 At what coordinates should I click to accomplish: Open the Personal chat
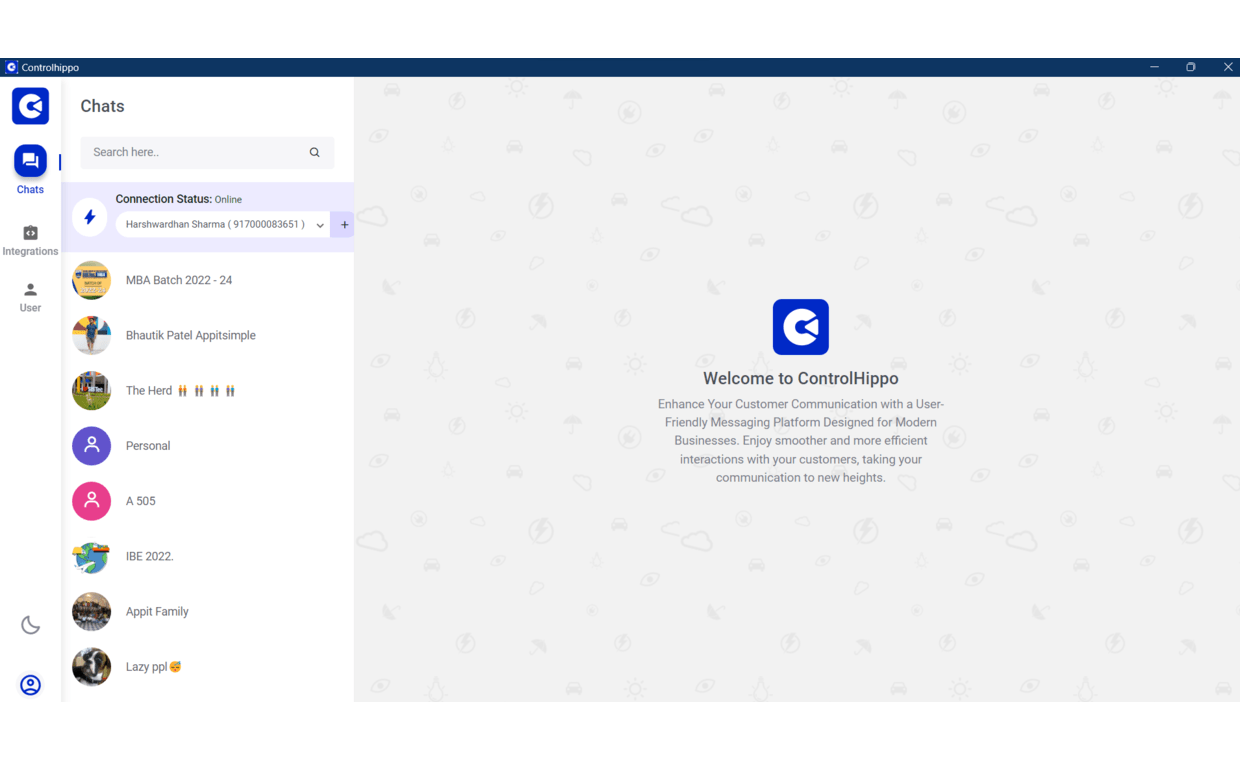tap(208, 446)
